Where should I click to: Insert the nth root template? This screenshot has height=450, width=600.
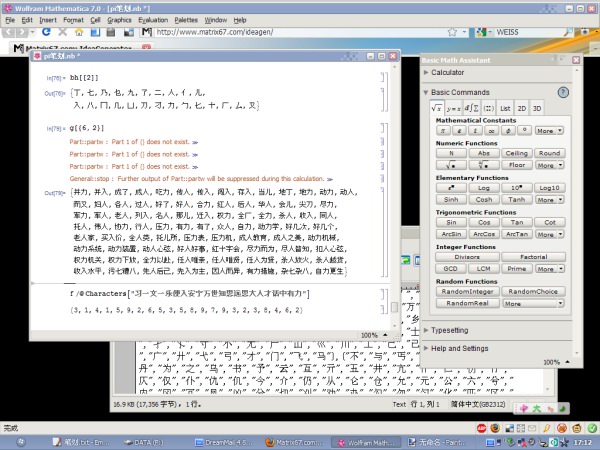pos(484,165)
